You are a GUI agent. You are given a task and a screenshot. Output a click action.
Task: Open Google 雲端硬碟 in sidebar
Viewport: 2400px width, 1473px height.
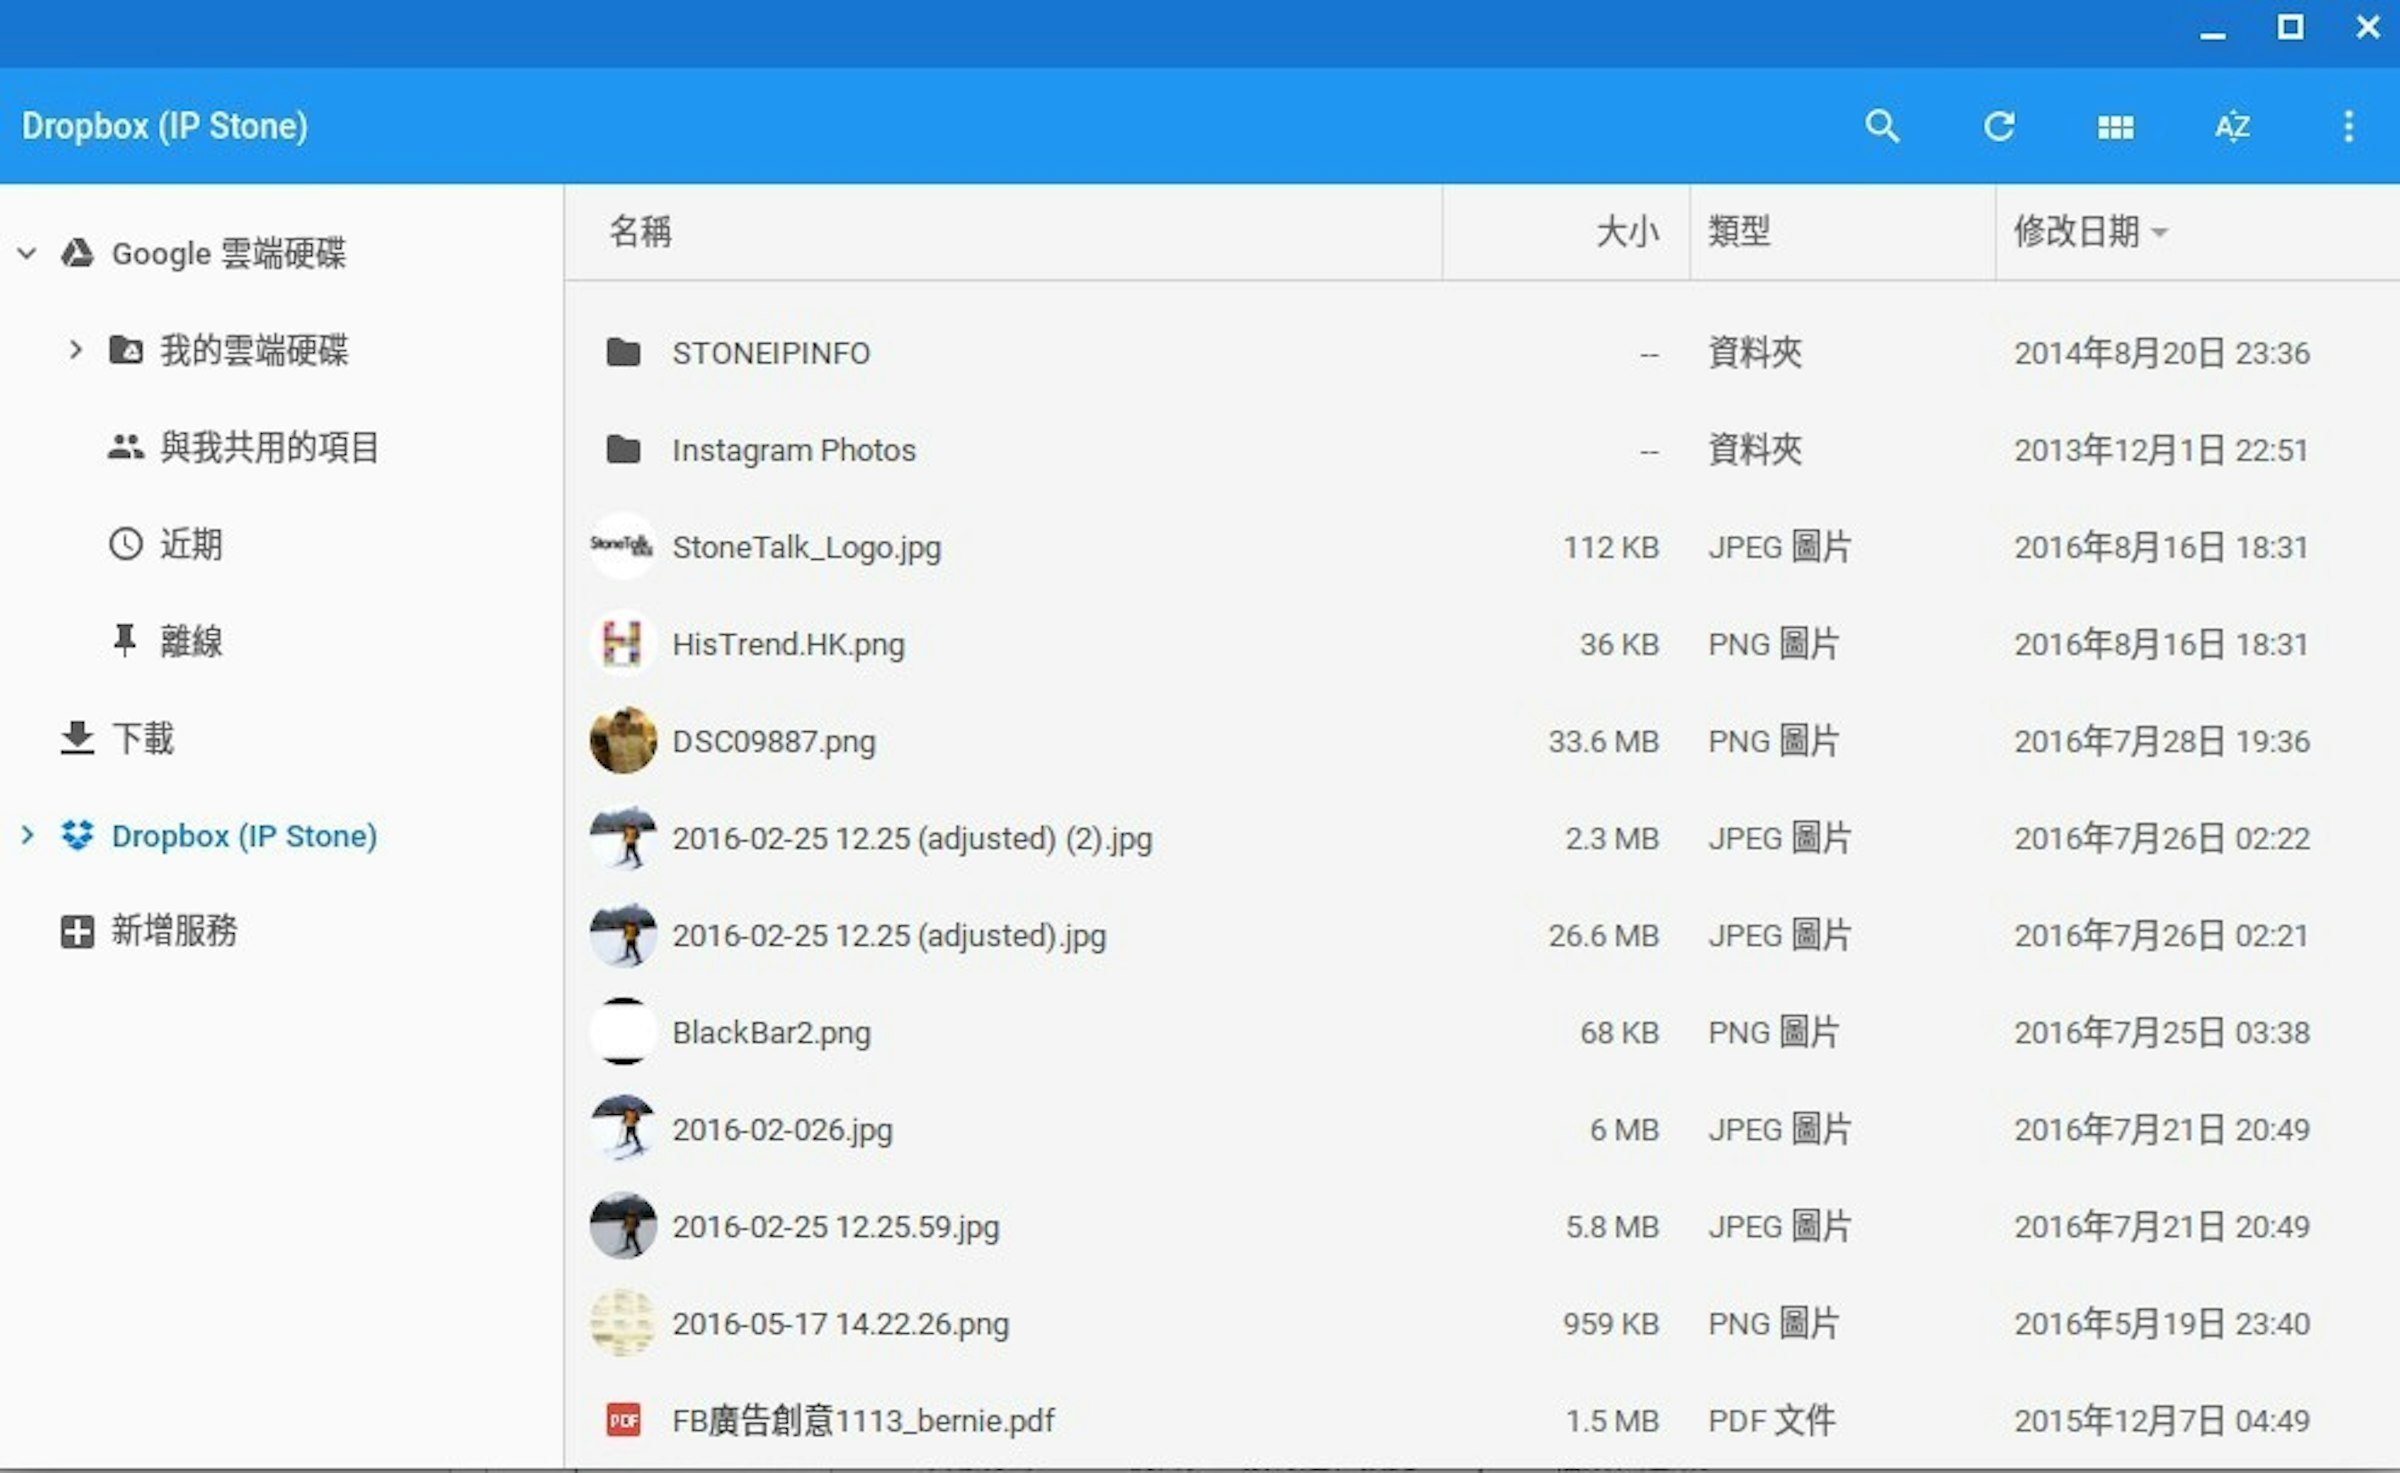229,253
